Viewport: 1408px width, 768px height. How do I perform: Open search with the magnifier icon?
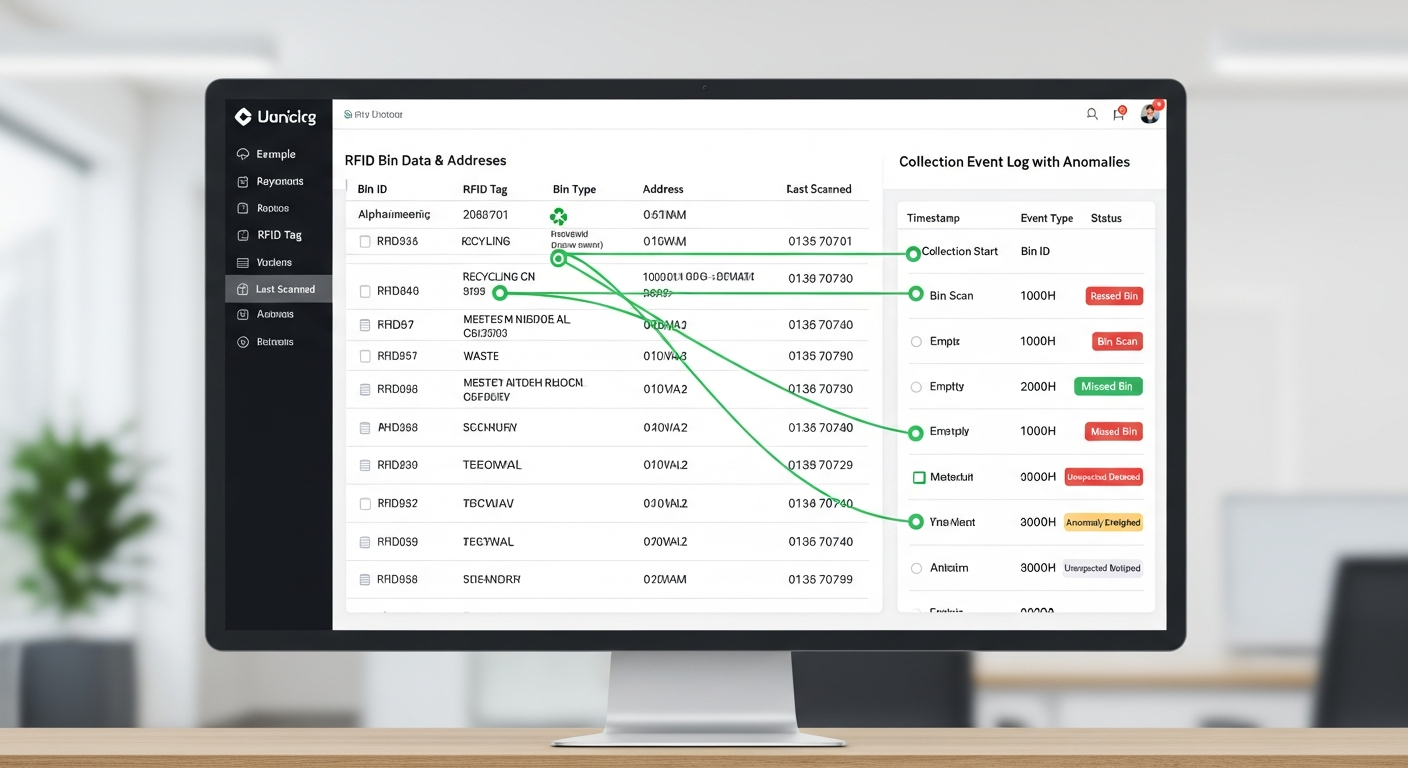click(1092, 115)
